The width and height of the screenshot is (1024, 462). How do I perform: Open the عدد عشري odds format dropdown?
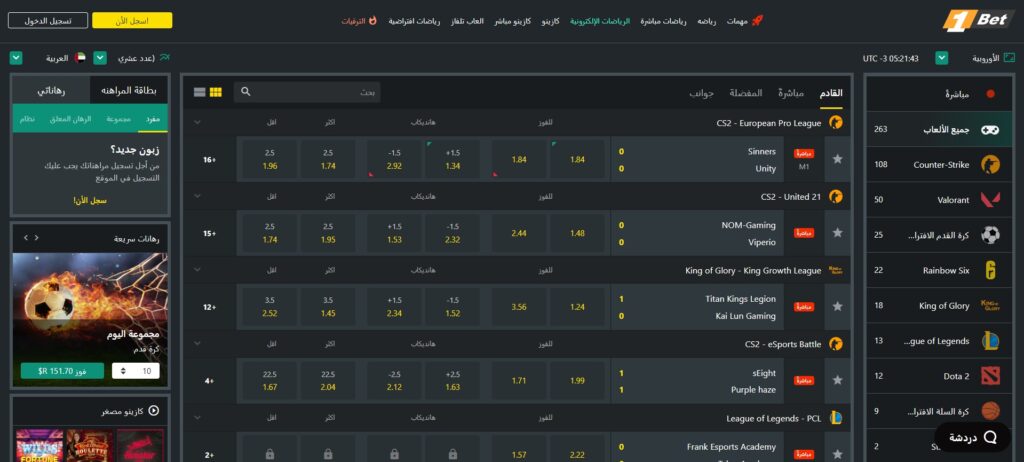100,58
